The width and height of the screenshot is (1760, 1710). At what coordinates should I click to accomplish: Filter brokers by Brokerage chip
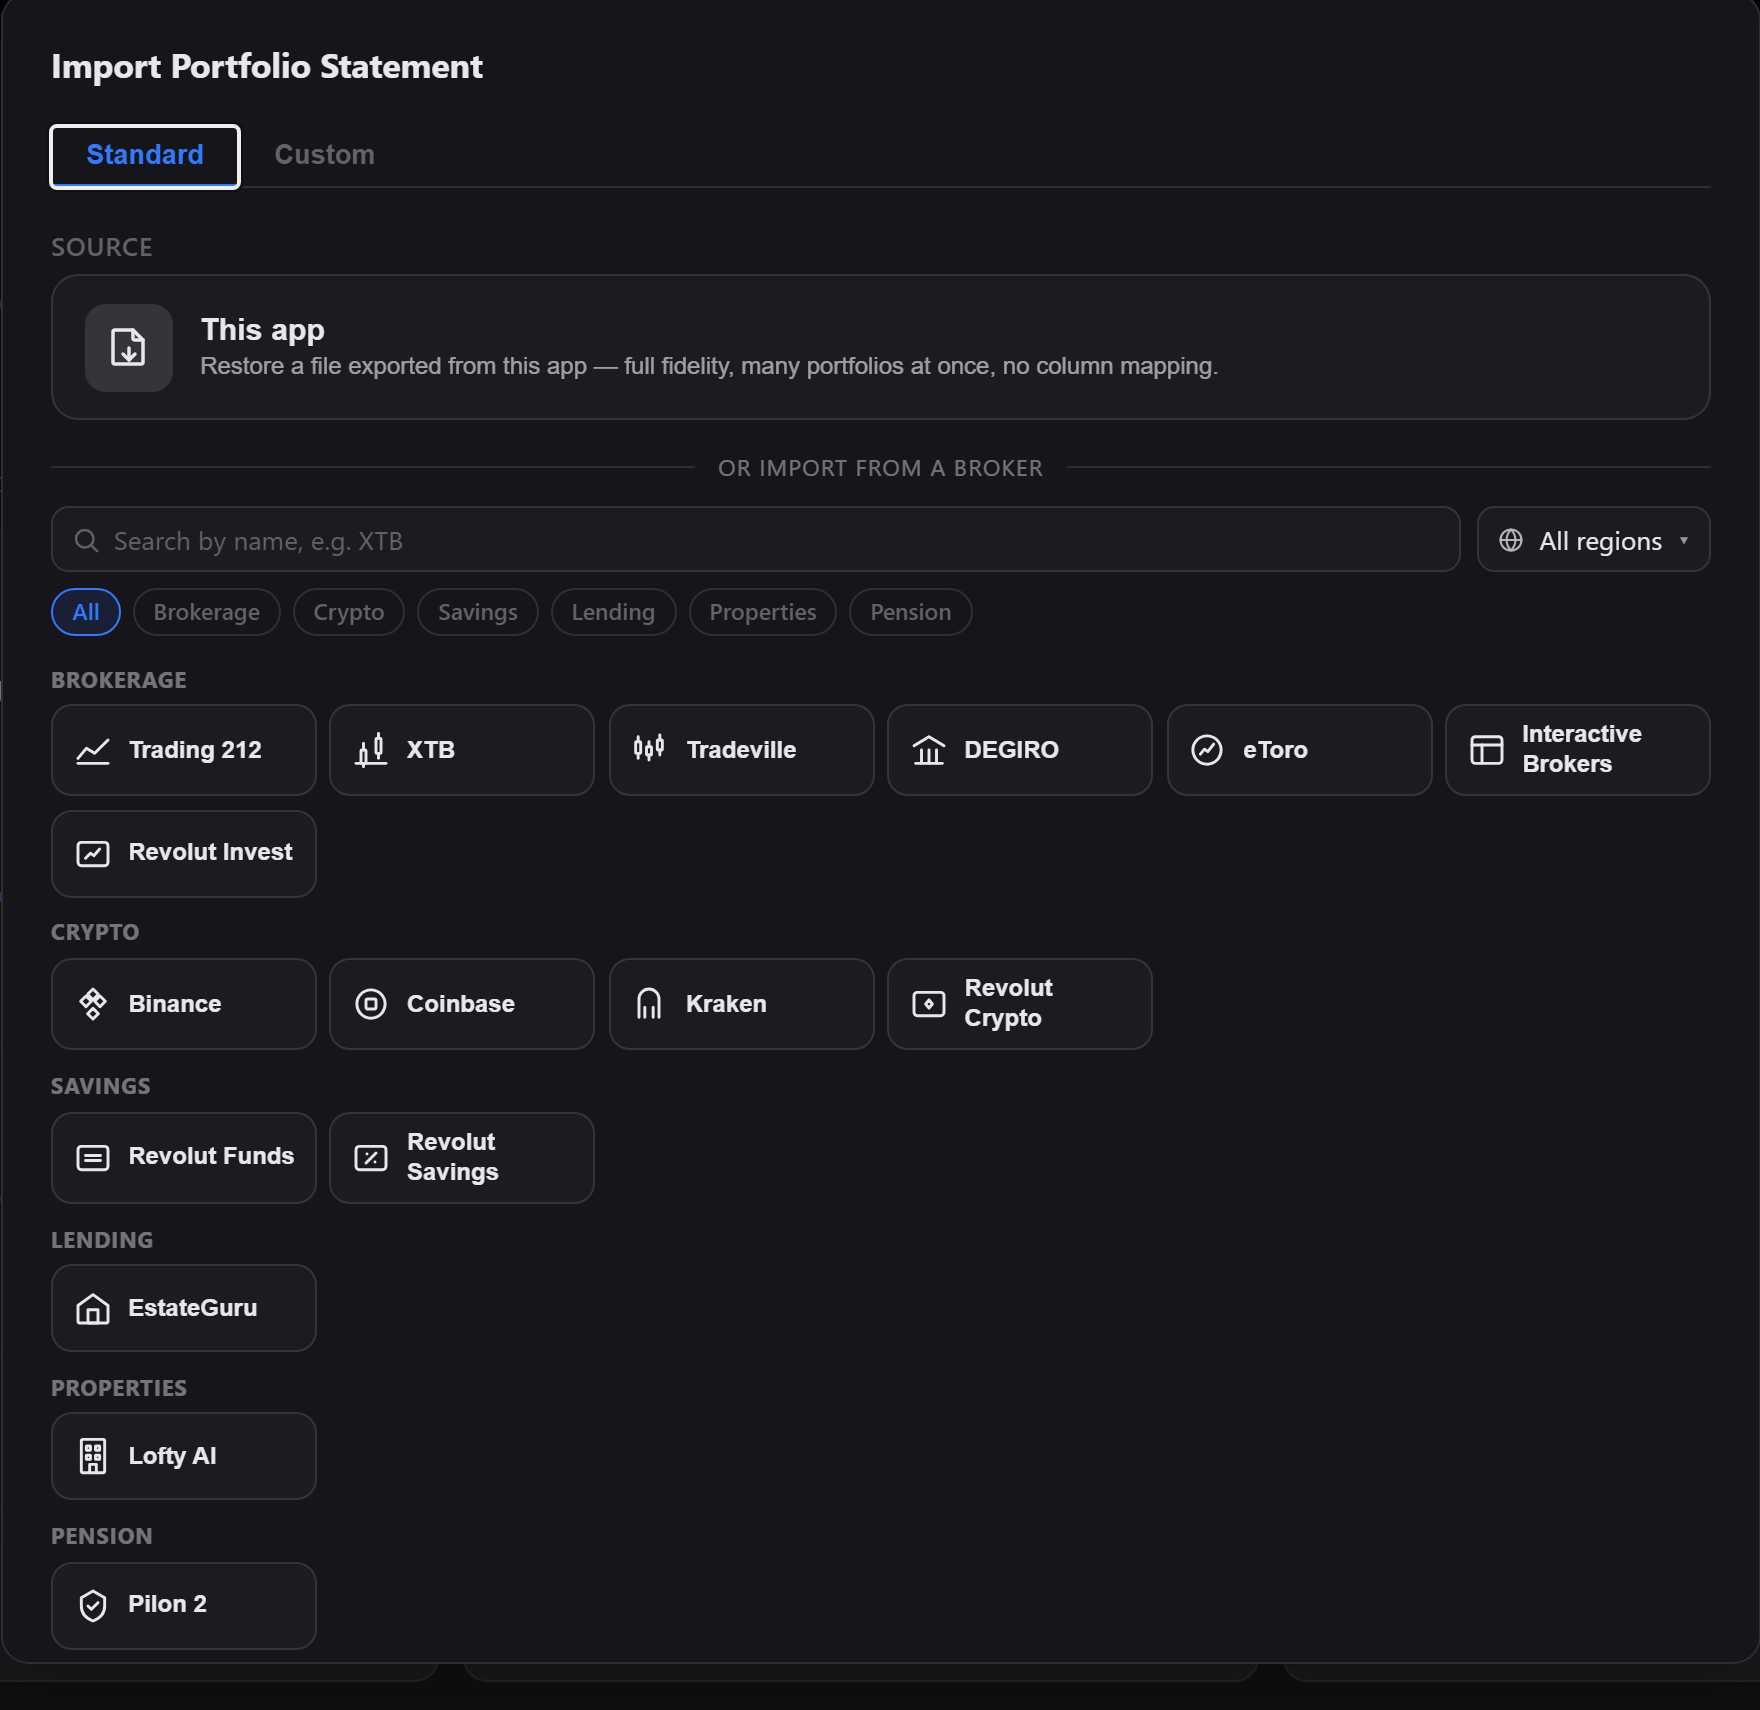click(207, 612)
